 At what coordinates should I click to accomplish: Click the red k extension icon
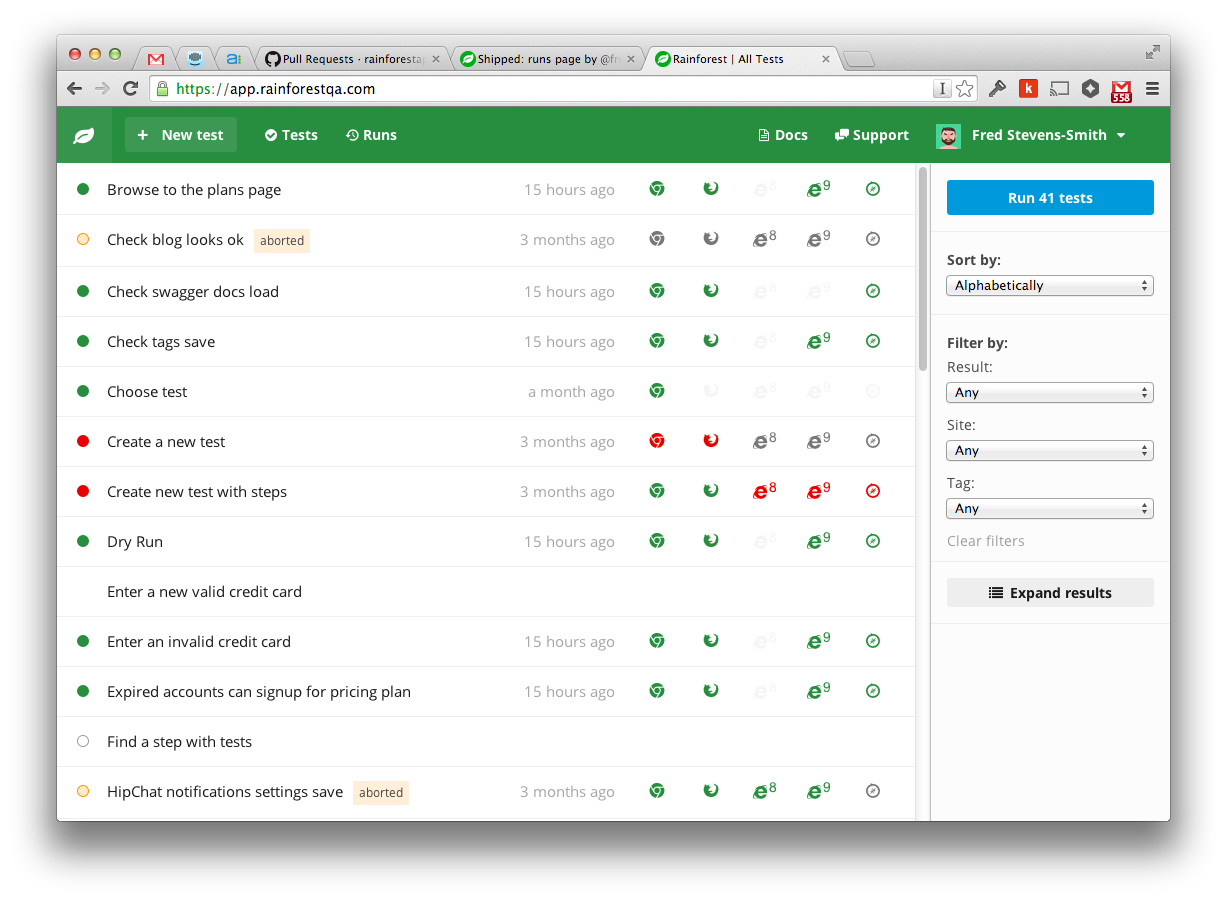click(1028, 89)
